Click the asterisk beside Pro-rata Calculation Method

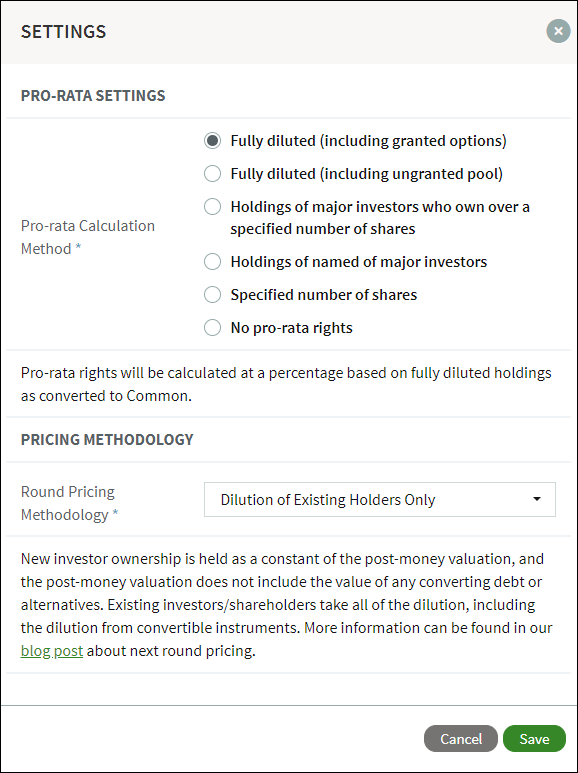click(x=78, y=247)
